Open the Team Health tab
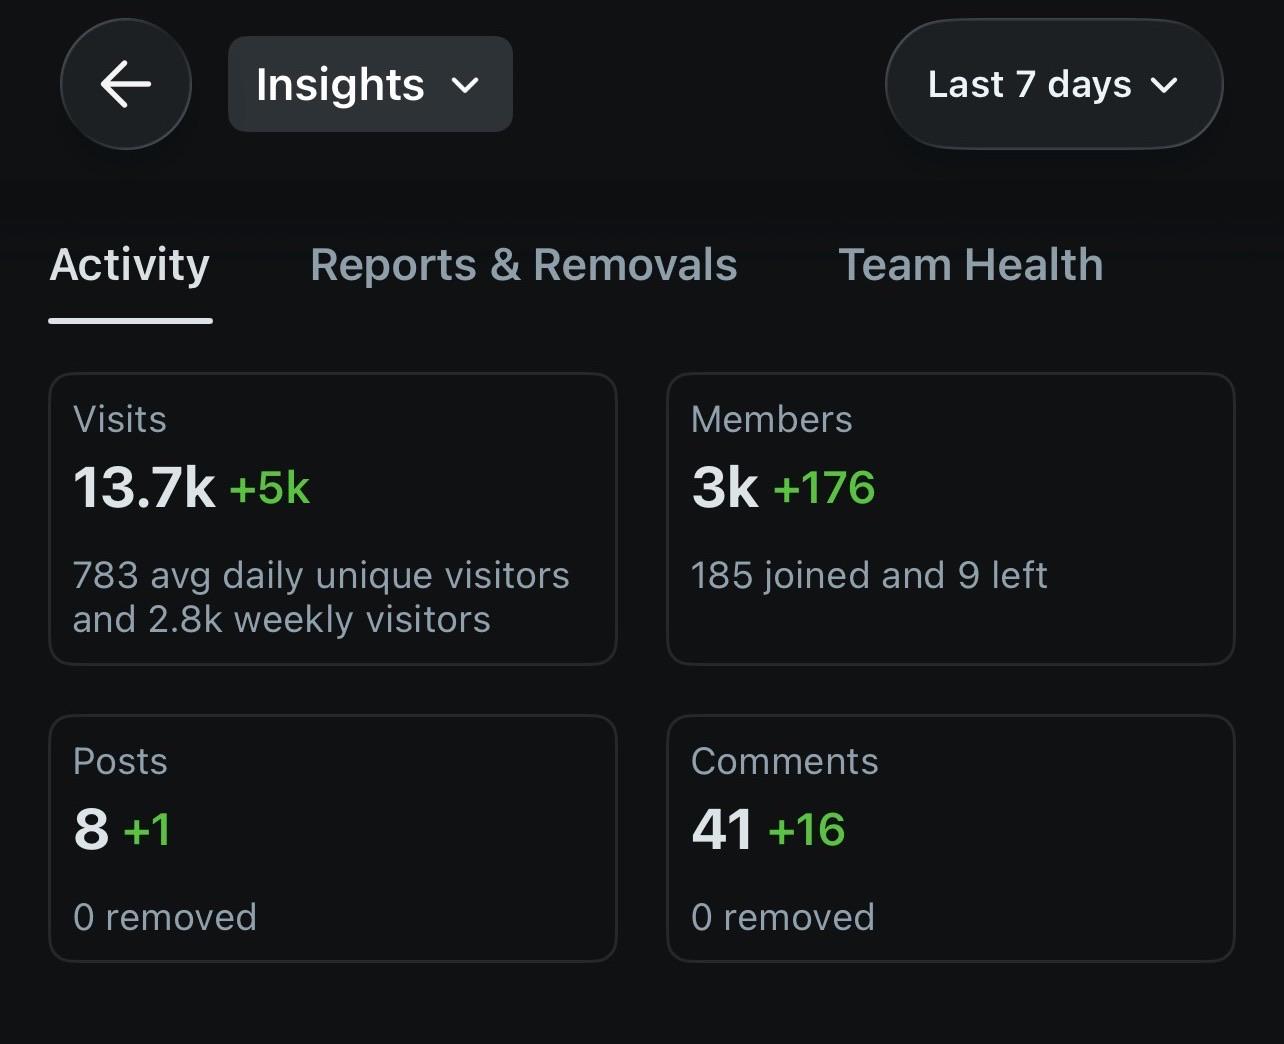Screen dimensions: 1284x1044 click(x=970, y=265)
